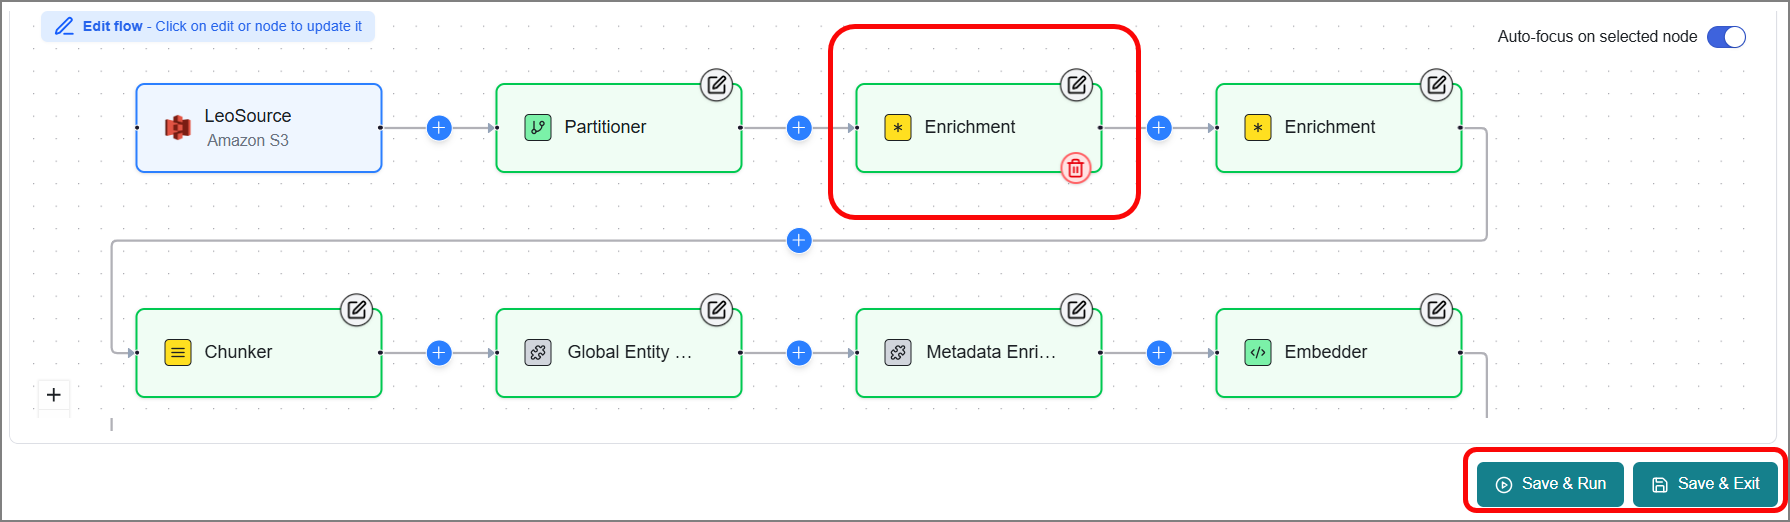This screenshot has width=1790, height=522.
Task: Click the edit icon on Partitioner node
Action: (x=716, y=85)
